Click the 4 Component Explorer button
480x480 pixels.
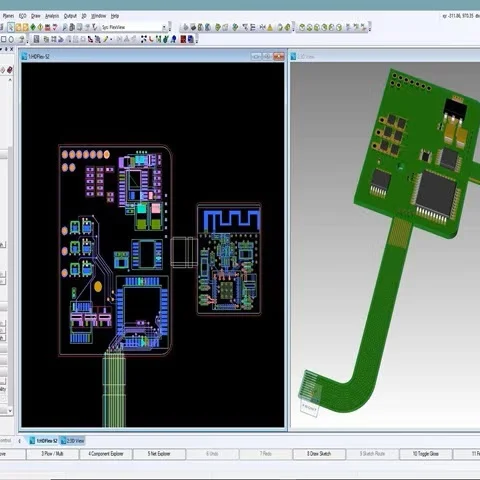pyautogui.click(x=106, y=454)
